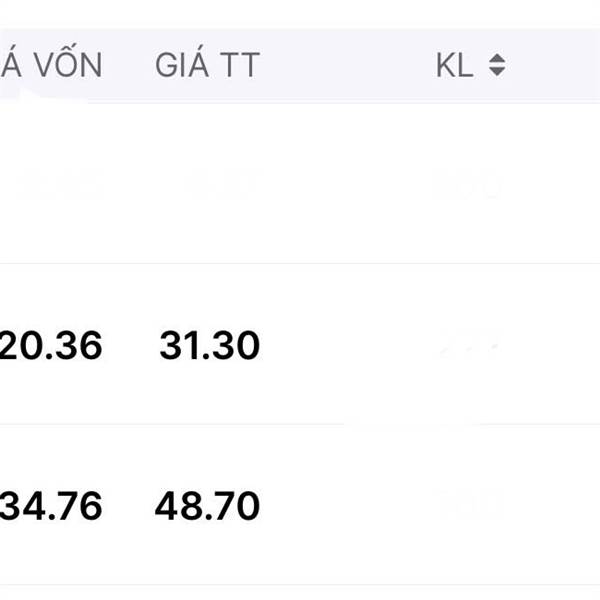Click the sort arrows beside KL

497,66
